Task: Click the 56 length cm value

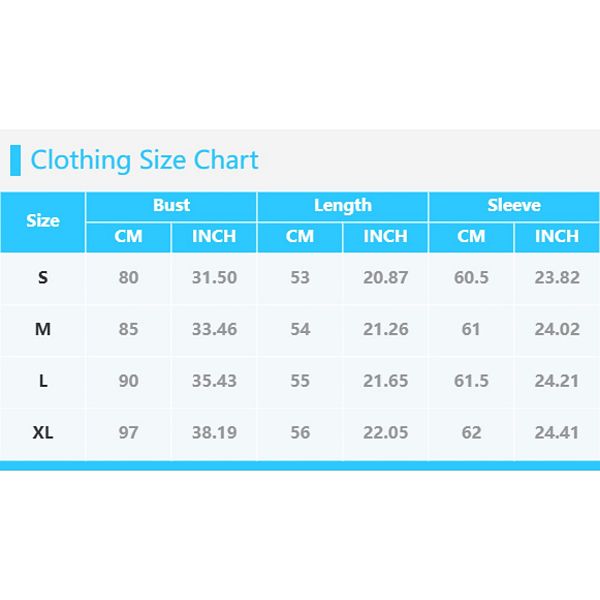Action: click(300, 433)
